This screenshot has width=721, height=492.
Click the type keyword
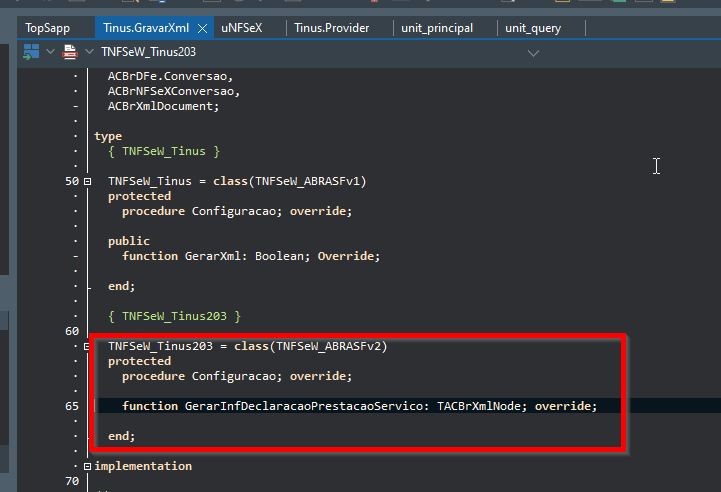coord(108,137)
